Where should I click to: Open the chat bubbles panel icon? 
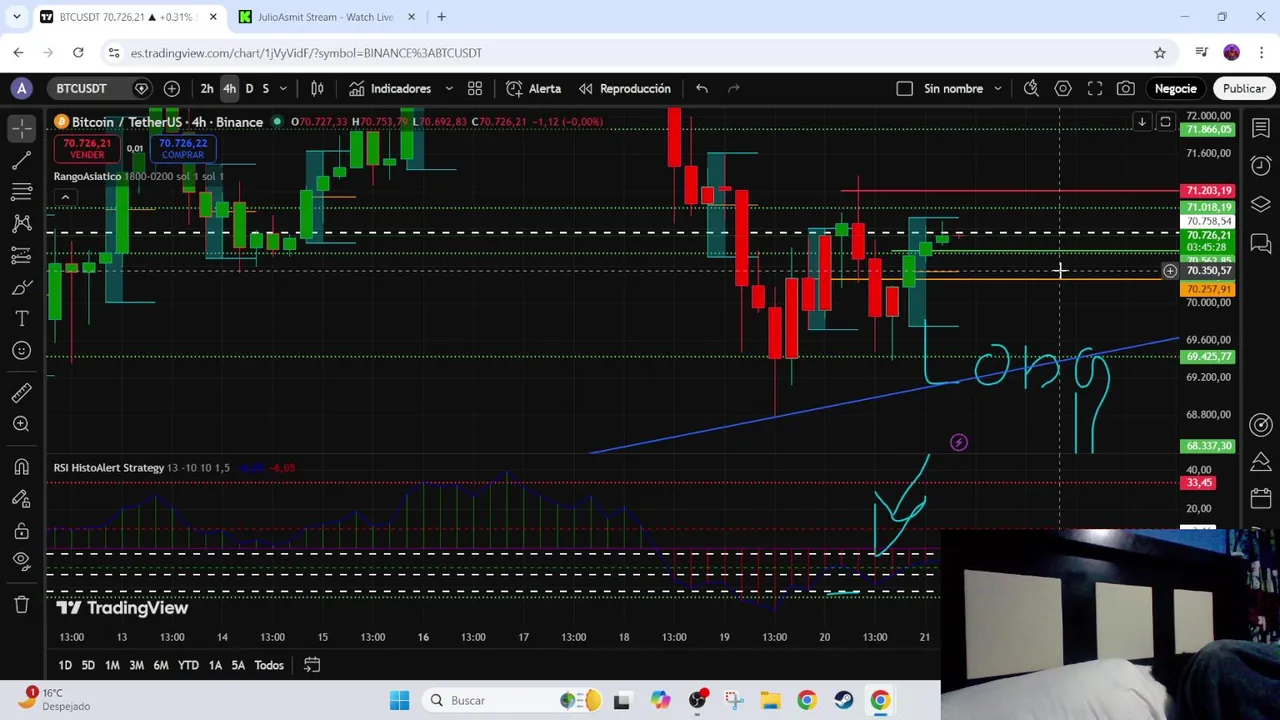(1261, 243)
